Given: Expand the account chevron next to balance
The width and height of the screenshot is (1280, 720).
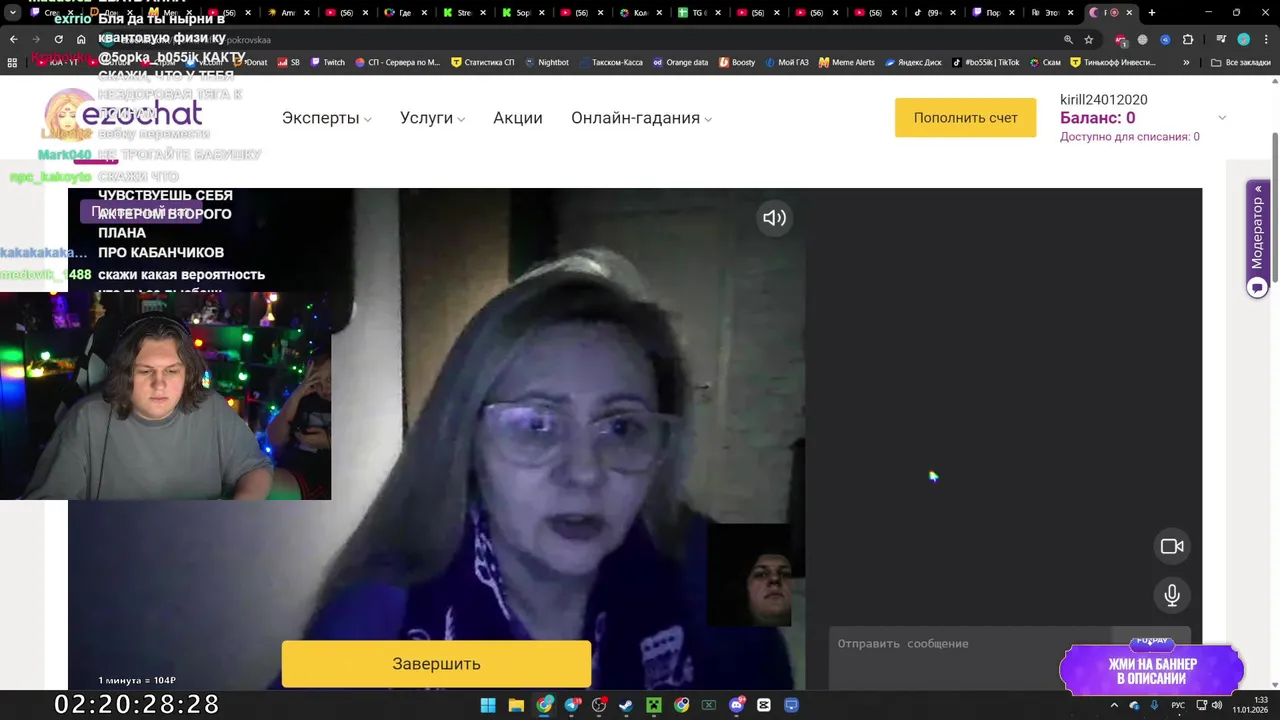Looking at the screenshot, I should (1221, 118).
